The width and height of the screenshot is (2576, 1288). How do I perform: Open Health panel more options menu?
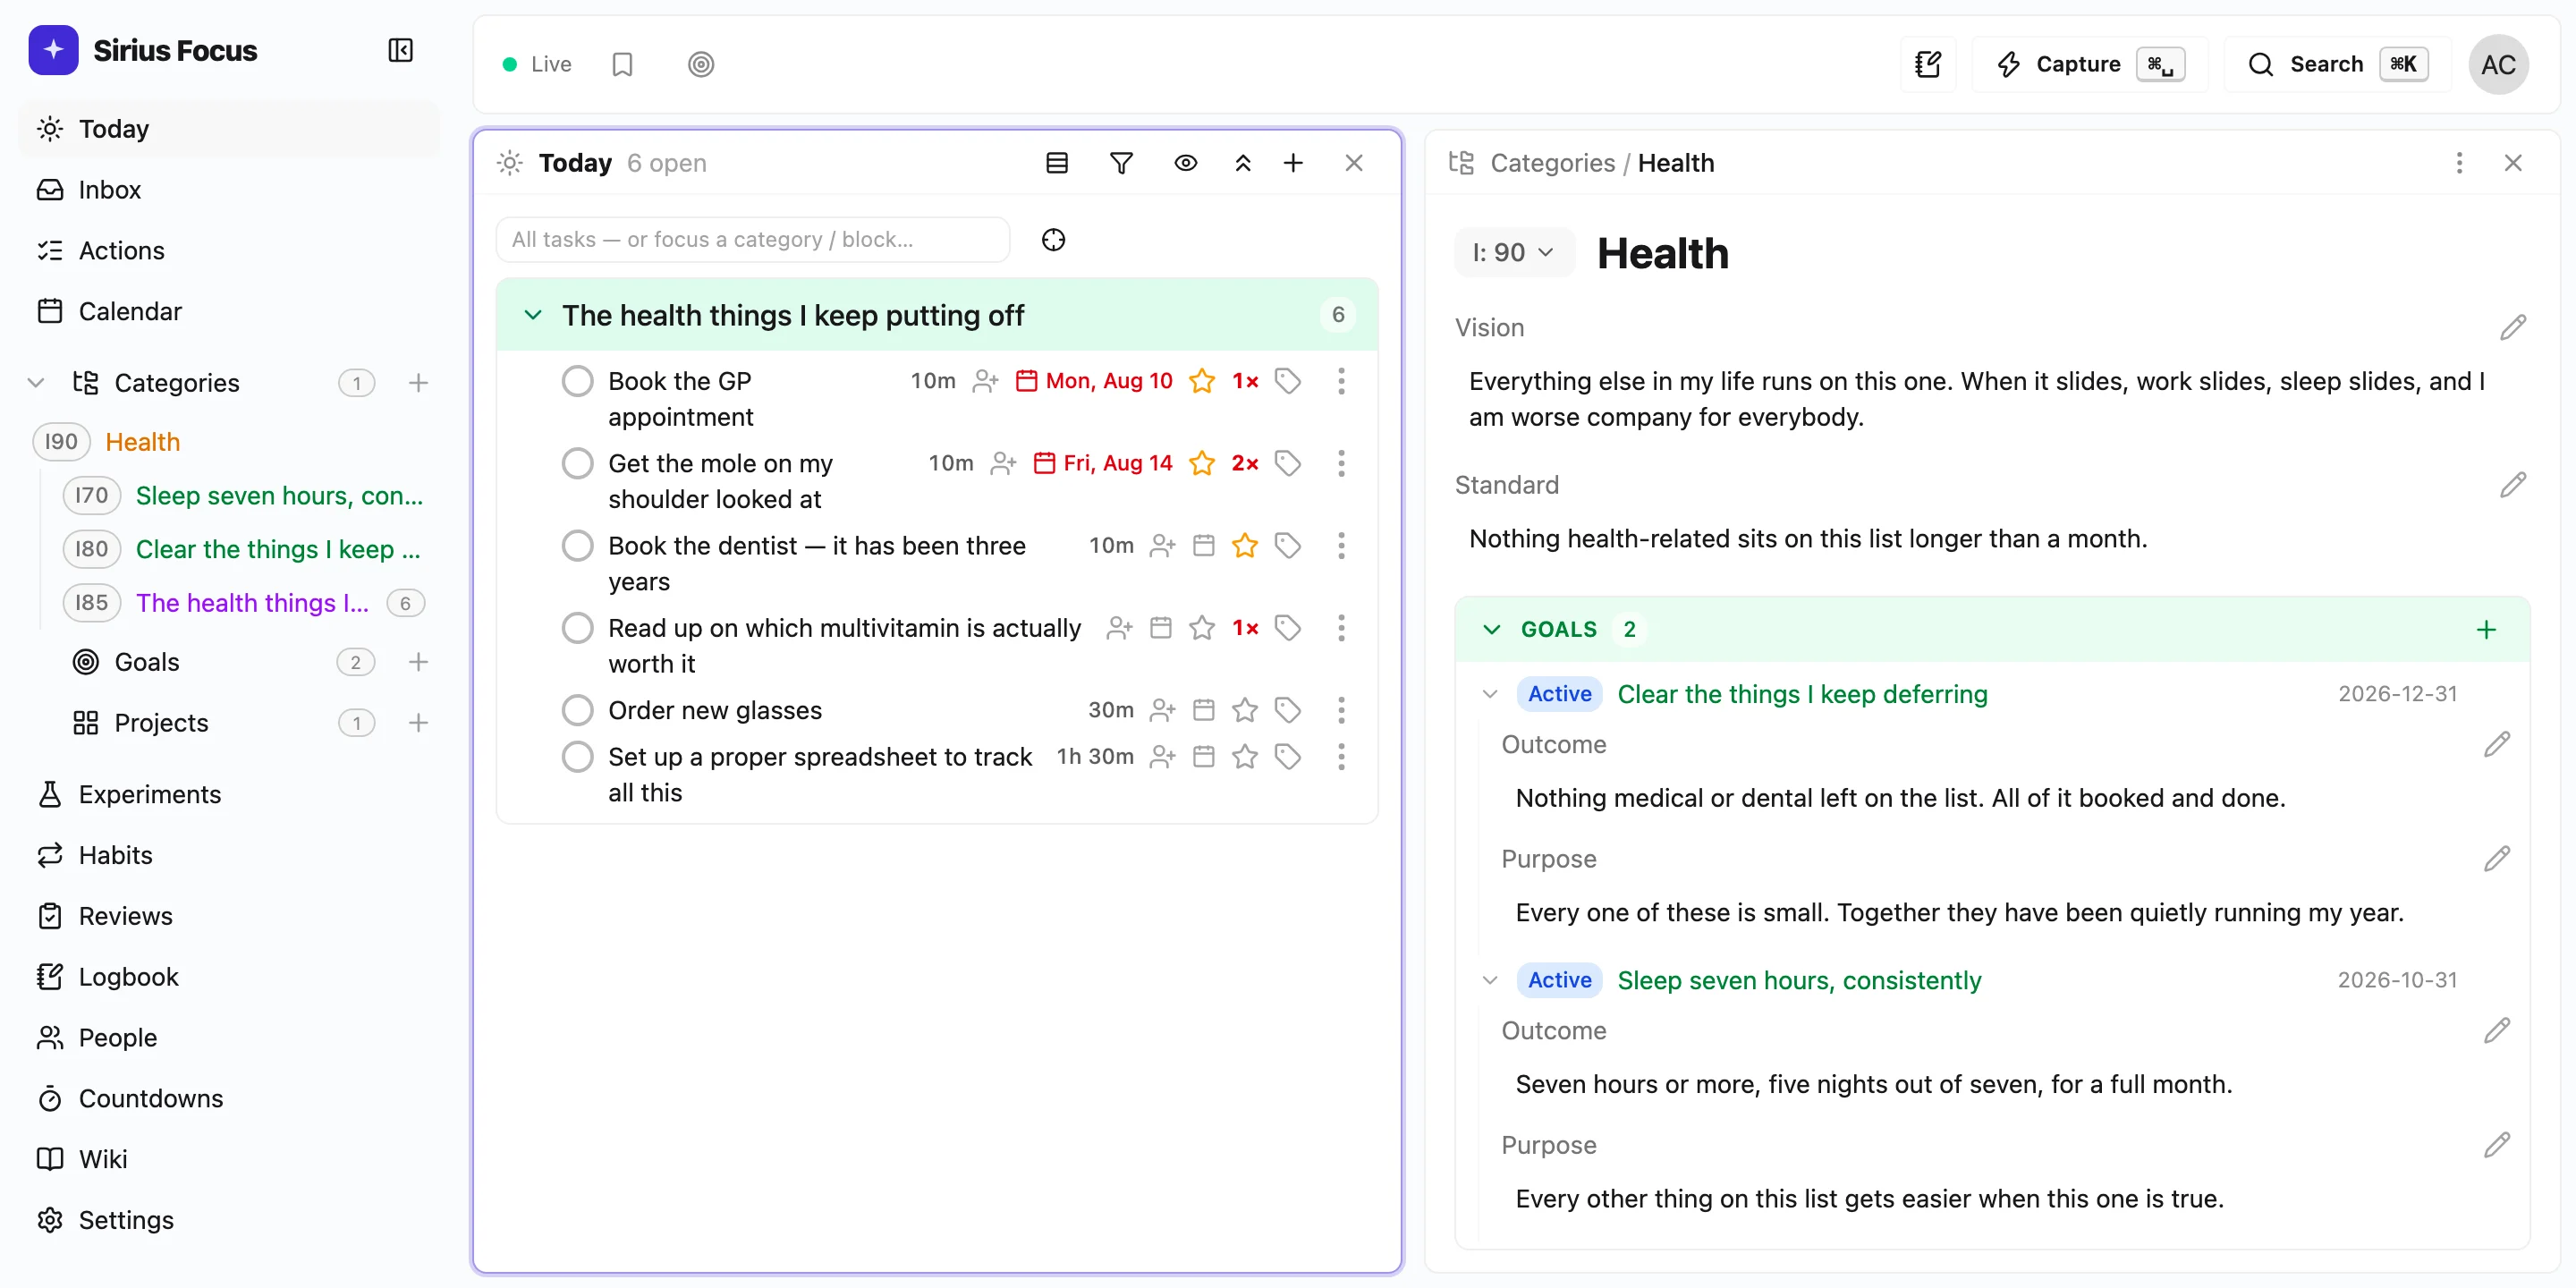point(2459,162)
